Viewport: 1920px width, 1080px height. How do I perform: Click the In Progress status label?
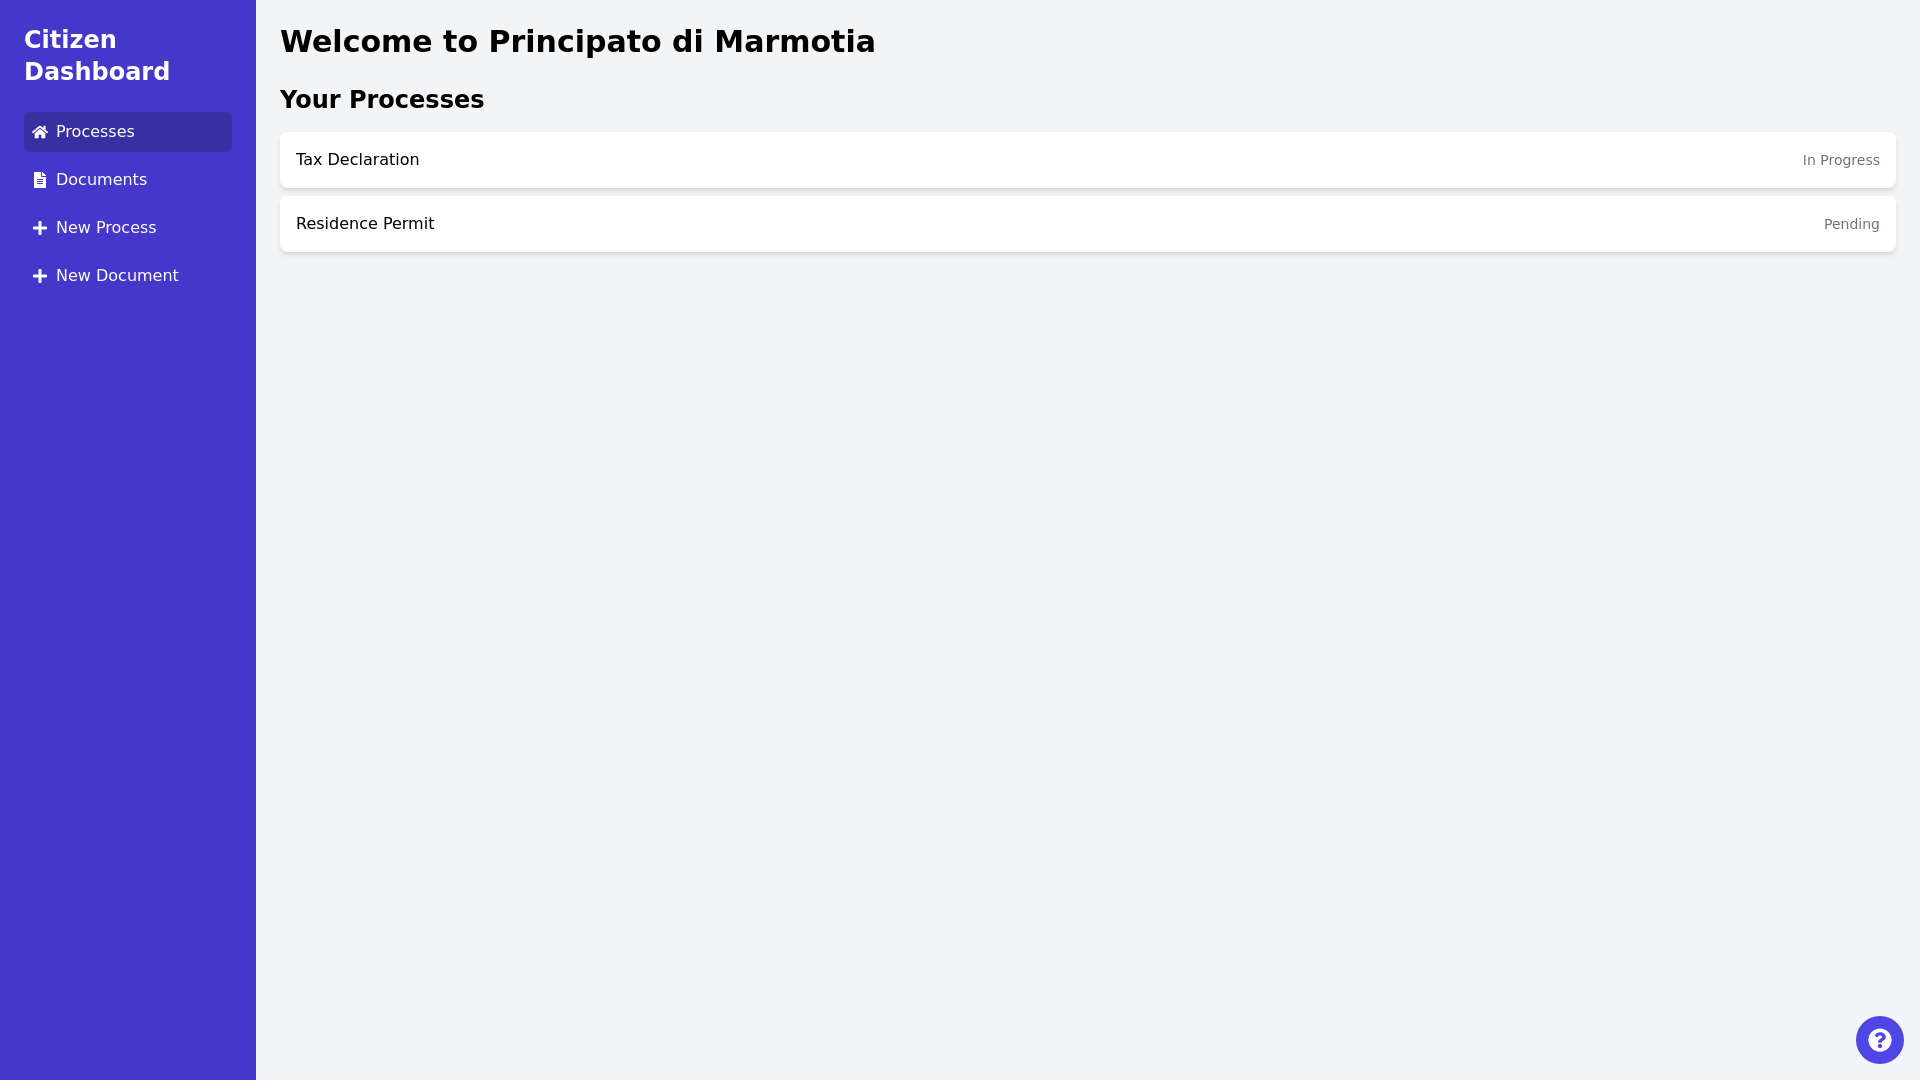1840,160
